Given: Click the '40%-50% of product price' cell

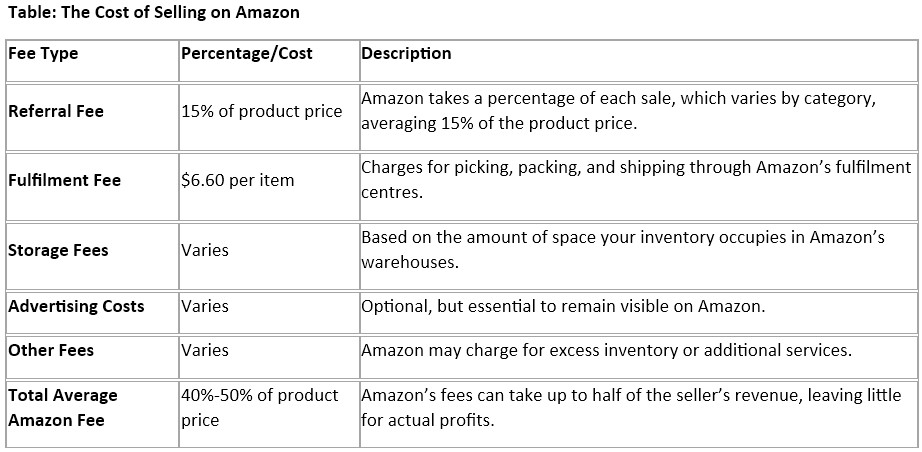Looking at the screenshot, I should point(260,407).
